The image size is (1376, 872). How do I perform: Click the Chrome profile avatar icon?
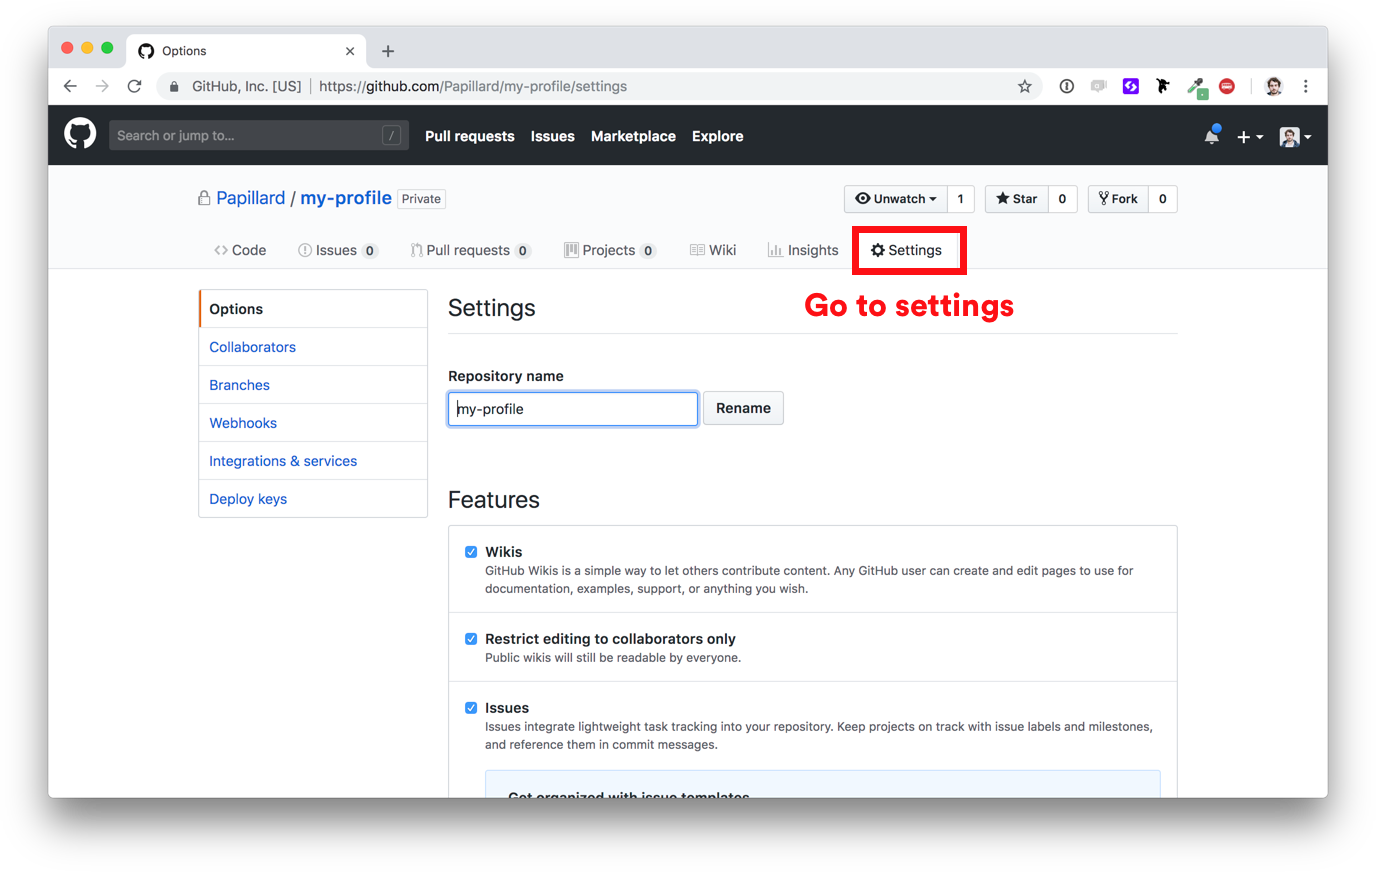(x=1273, y=86)
